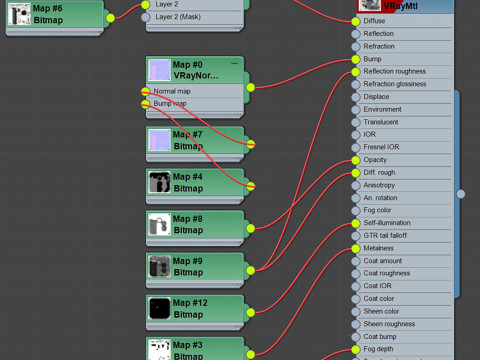Image resolution: width=480 pixels, height=360 pixels.
Task: Click the GTR tail falloff input socket
Action: 356,236
